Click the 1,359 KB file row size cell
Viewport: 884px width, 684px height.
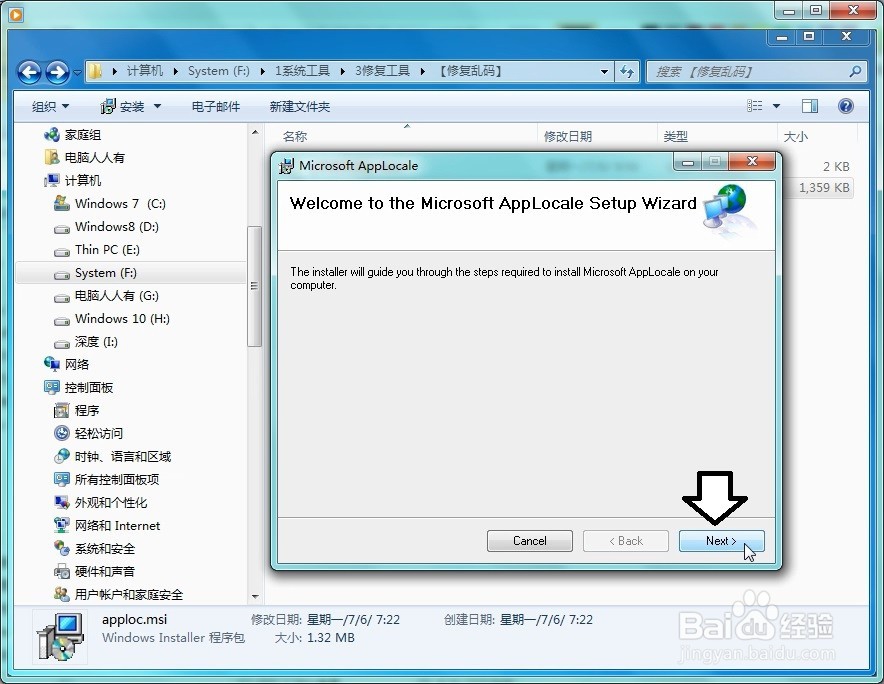(824, 188)
